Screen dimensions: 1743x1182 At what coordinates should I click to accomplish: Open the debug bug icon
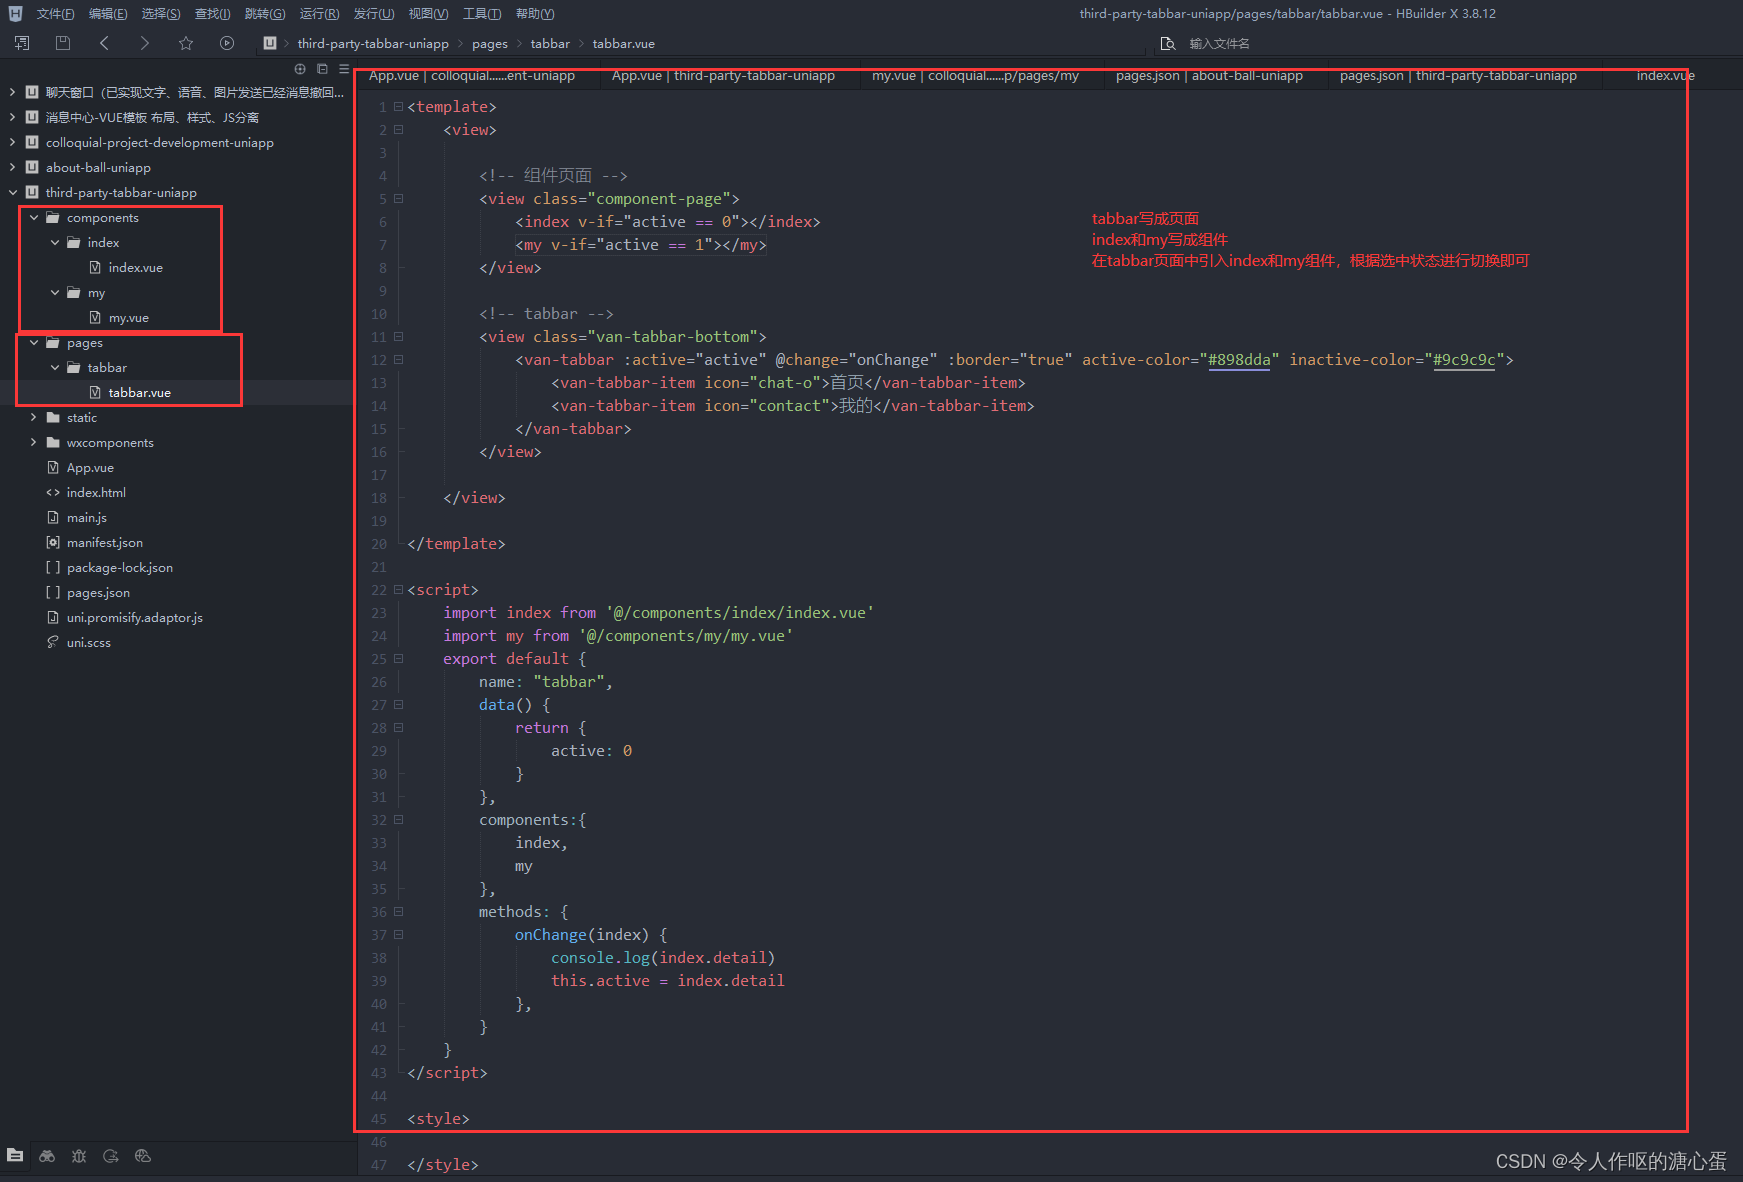(79, 1156)
